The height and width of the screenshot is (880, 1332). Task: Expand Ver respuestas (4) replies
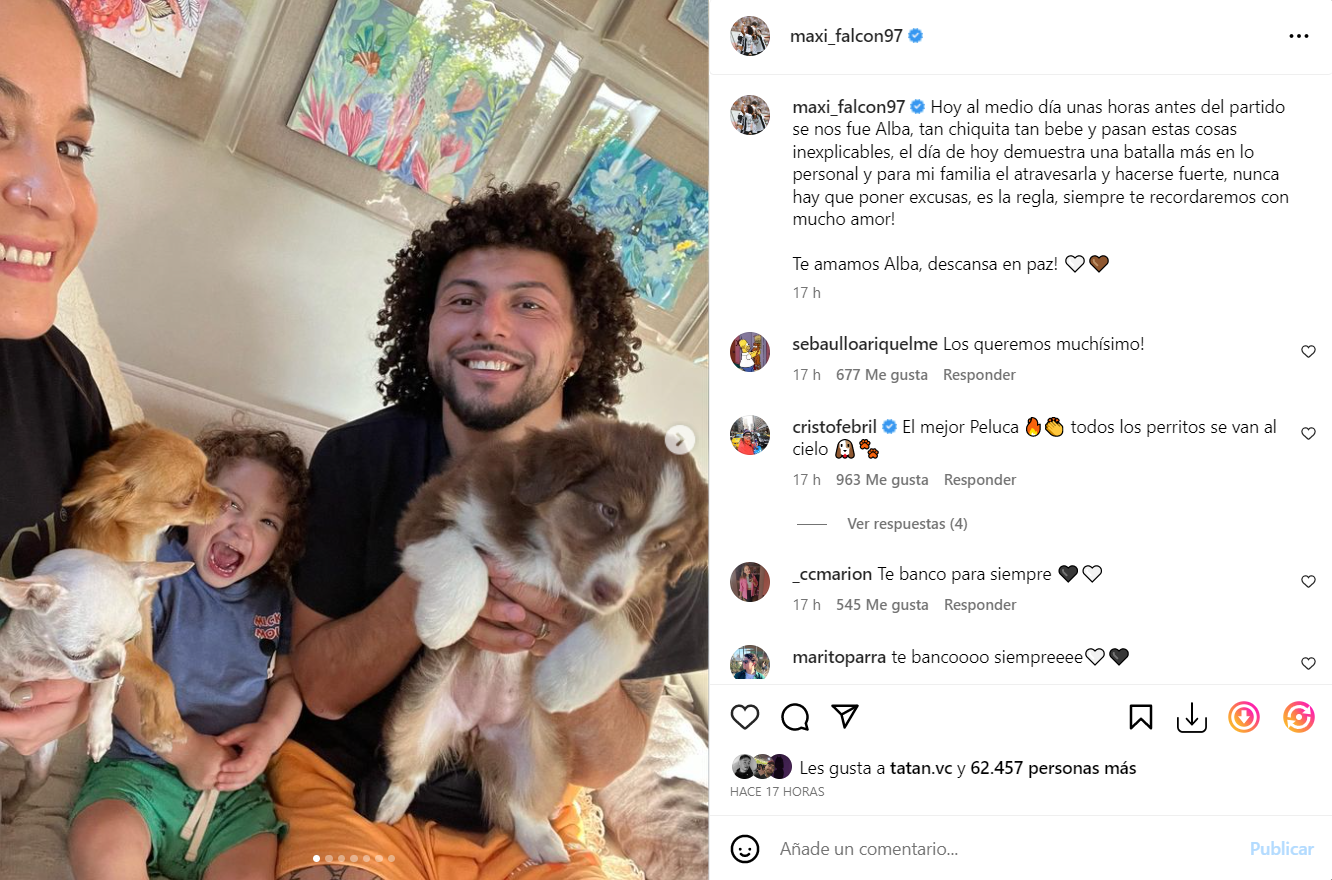click(x=907, y=524)
